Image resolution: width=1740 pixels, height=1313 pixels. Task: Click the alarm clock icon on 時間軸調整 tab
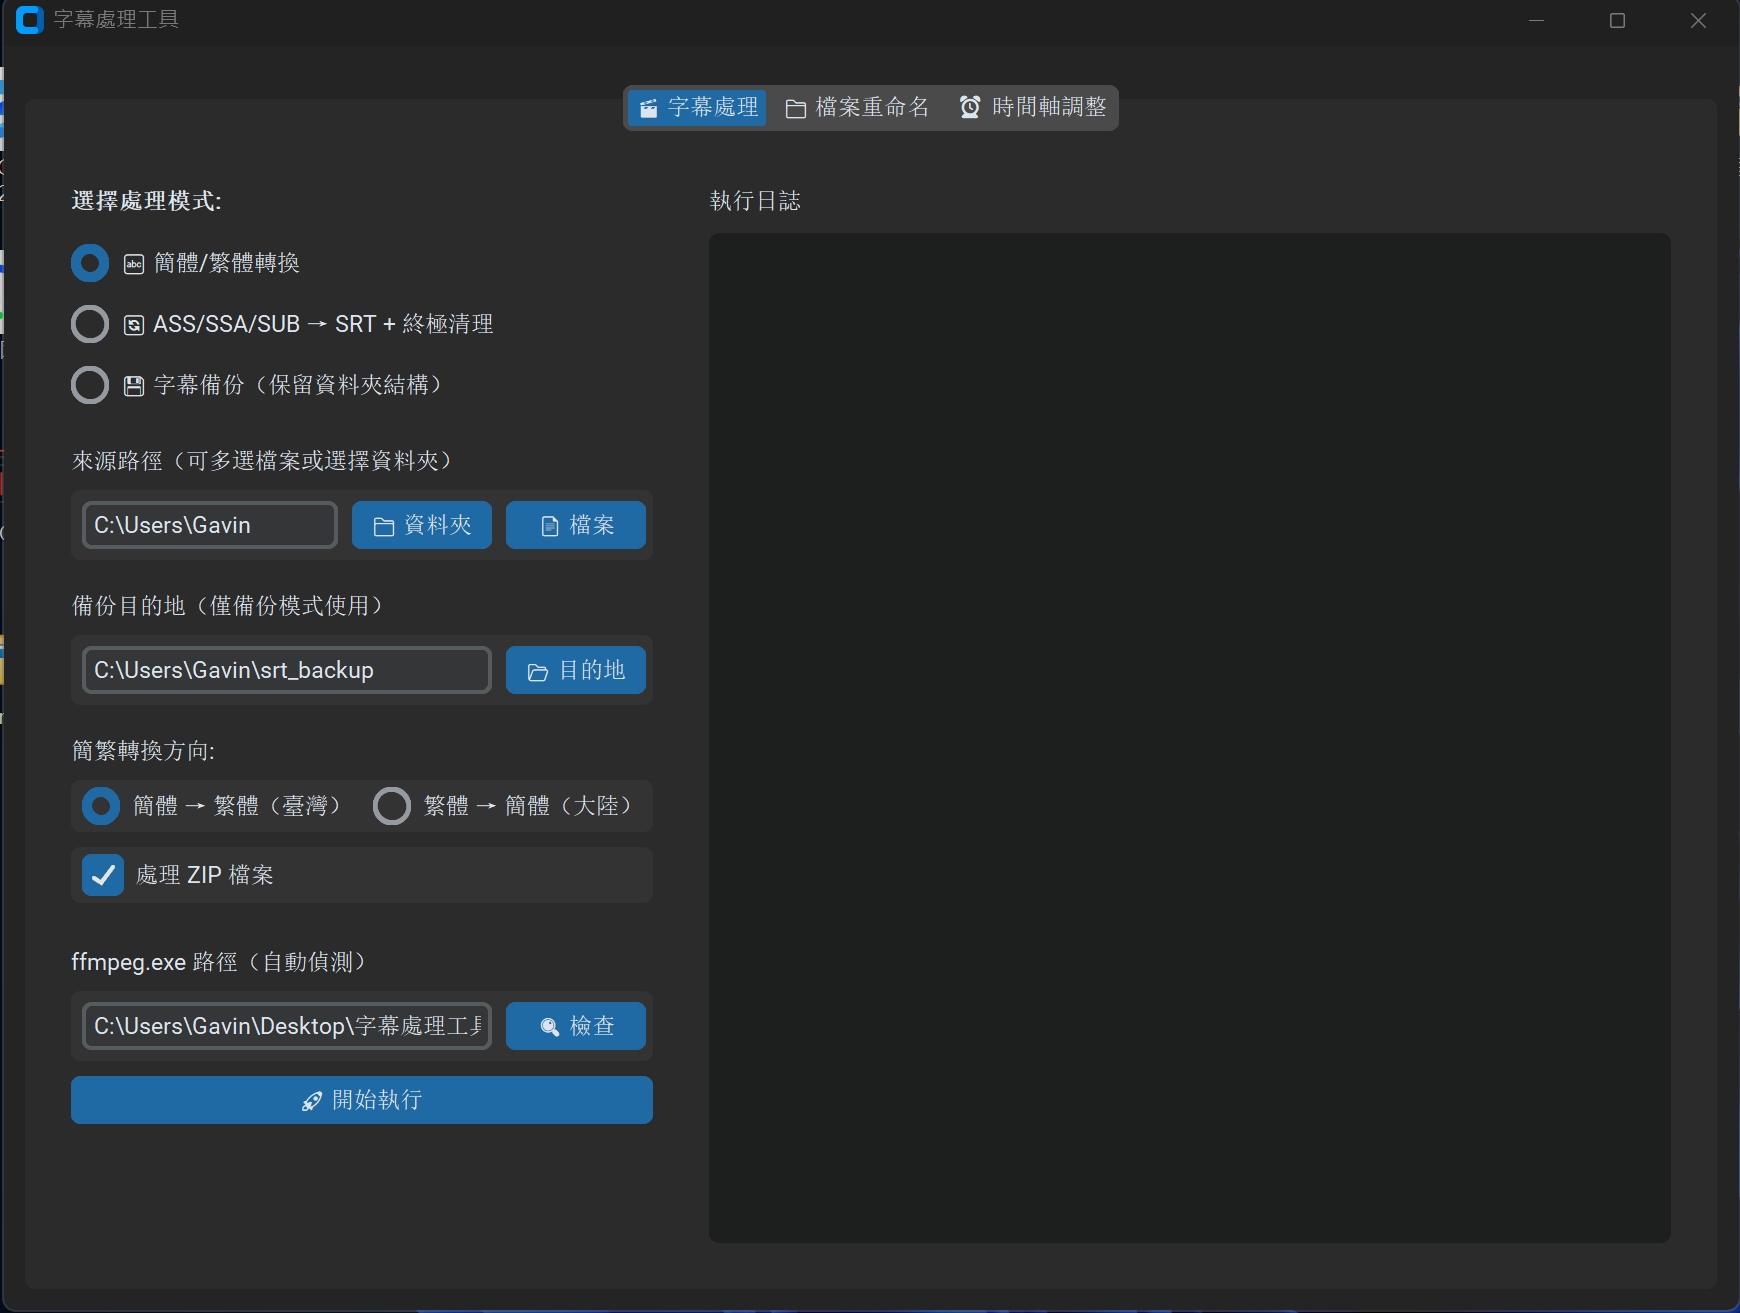tap(968, 107)
